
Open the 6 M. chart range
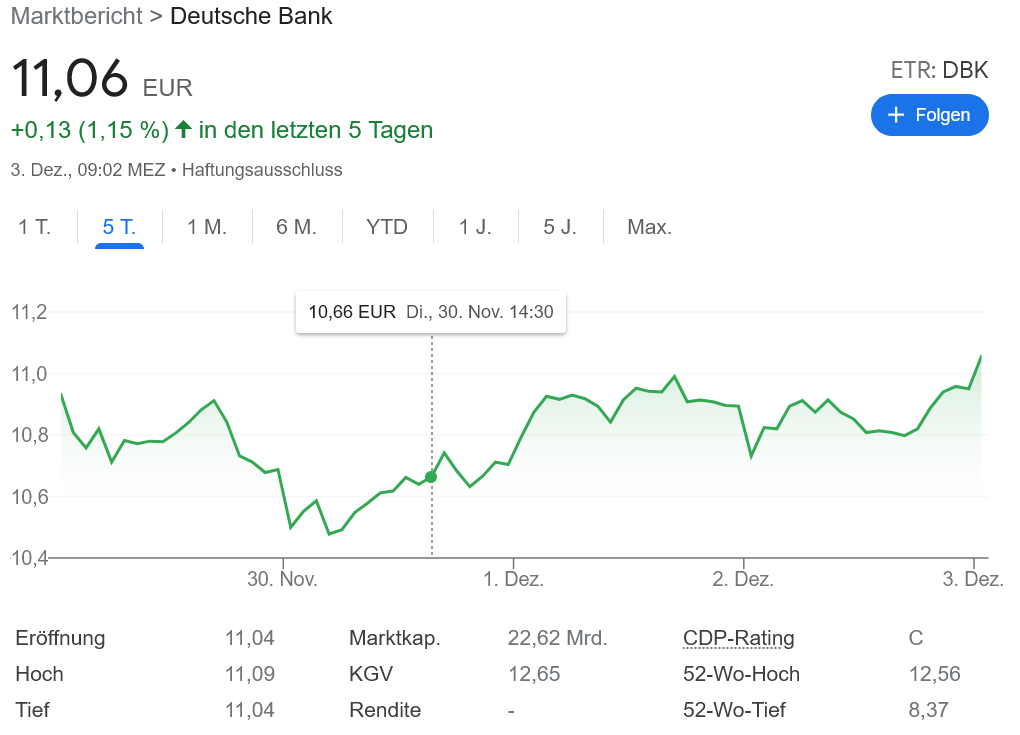[295, 227]
